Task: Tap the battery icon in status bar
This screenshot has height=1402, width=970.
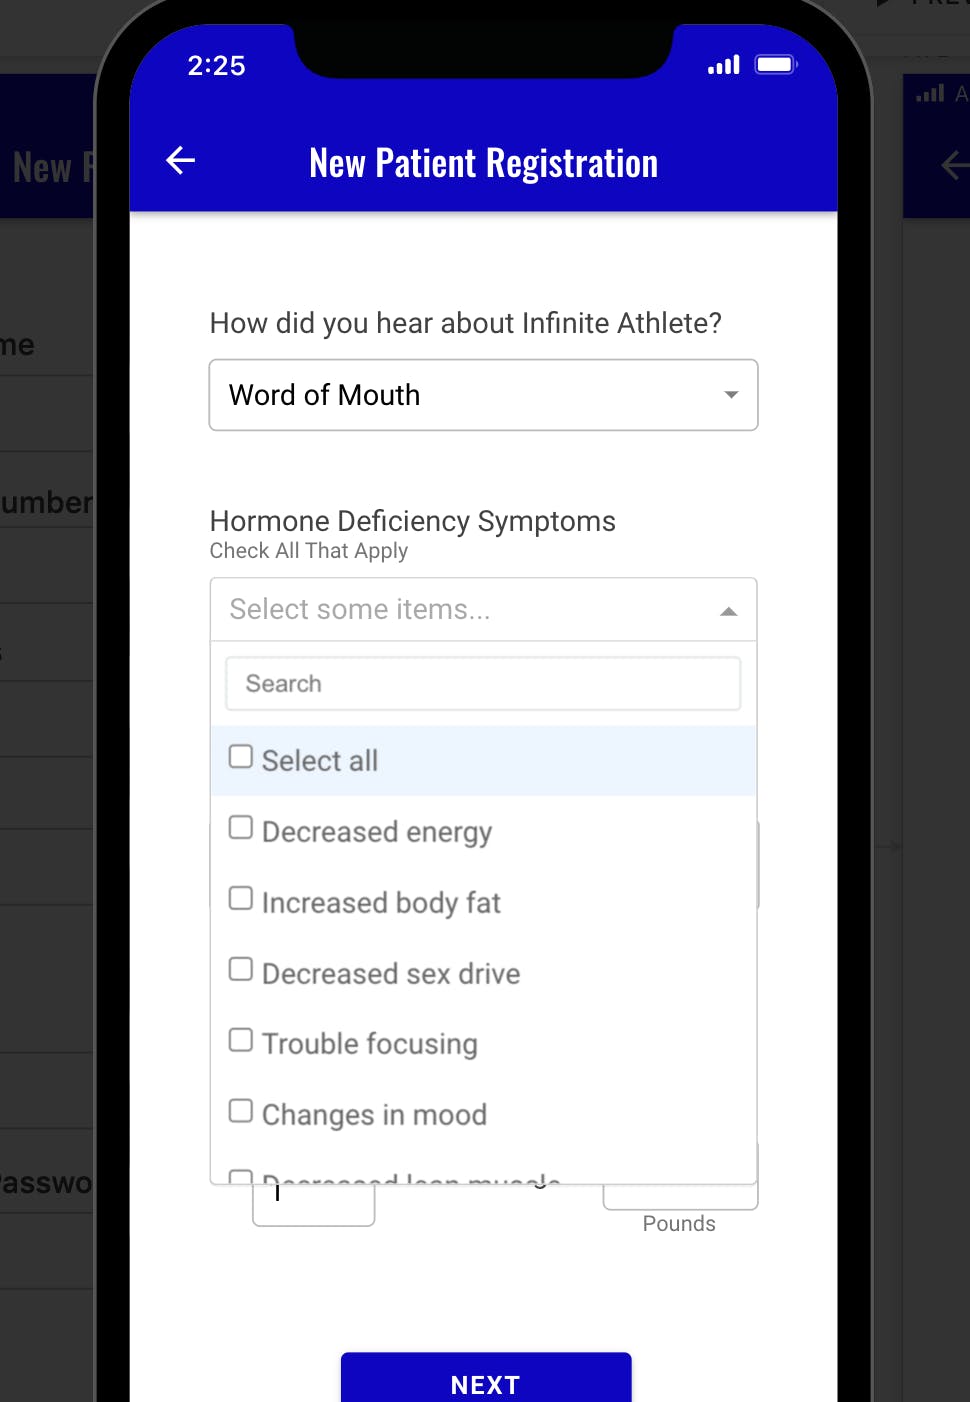Action: tap(775, 65)
